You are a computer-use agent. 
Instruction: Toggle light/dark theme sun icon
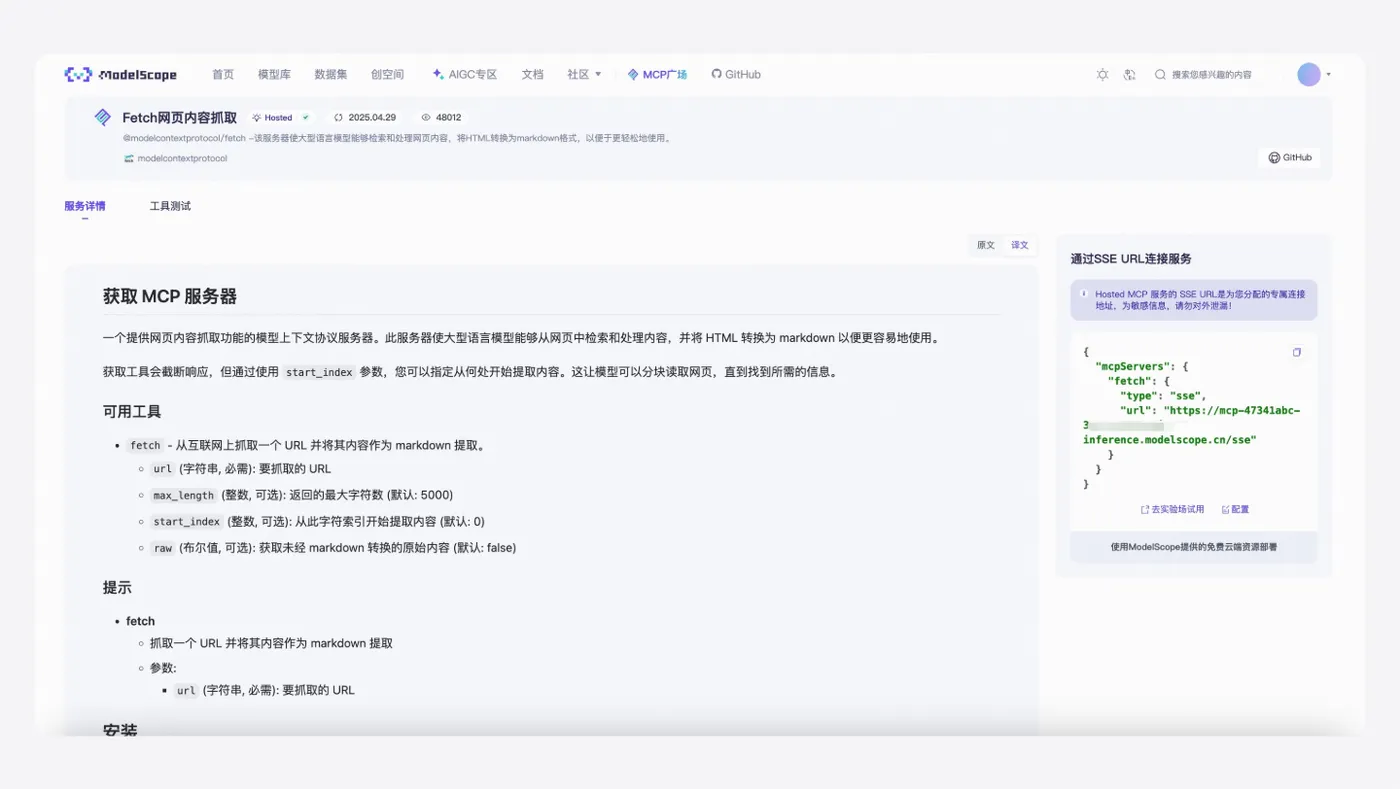click(1102, 74)
